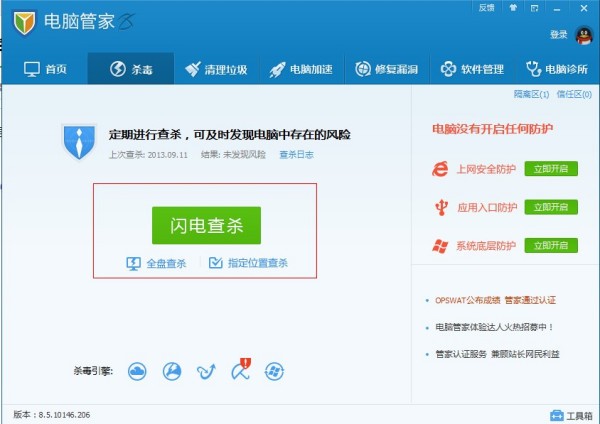Image resolution: width=600 pixels, height=424 pixels.
Task: Close the 电脑管家 window
Action: [584, 8]
